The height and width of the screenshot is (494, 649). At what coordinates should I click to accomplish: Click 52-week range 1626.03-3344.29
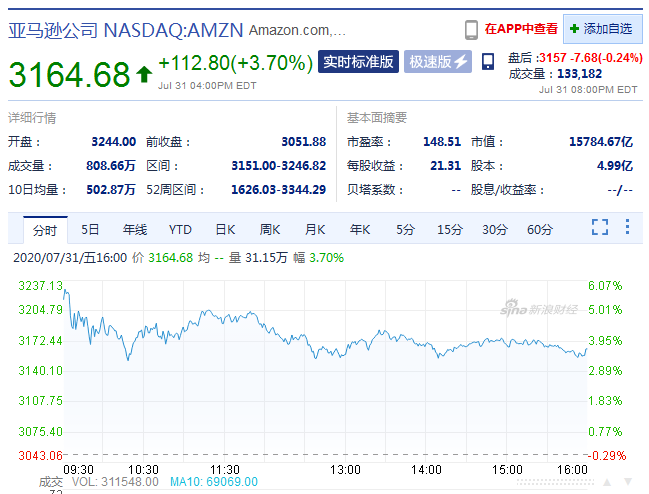point(279,190)
